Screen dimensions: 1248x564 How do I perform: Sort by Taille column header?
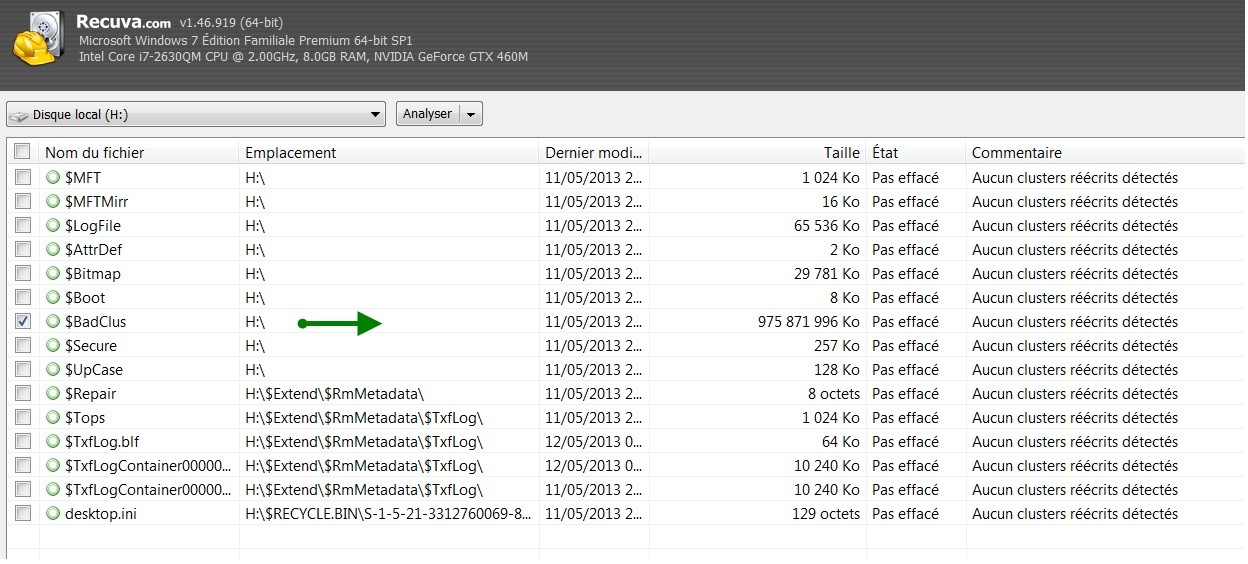757,153
